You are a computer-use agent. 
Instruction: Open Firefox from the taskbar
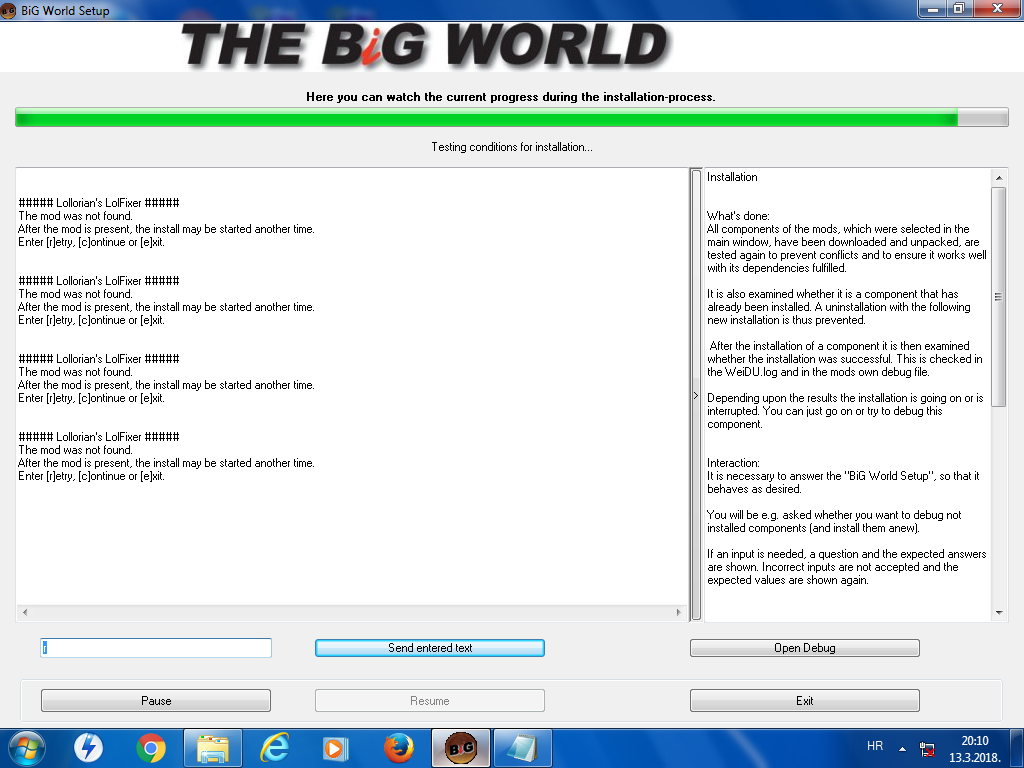coord(399,748)
